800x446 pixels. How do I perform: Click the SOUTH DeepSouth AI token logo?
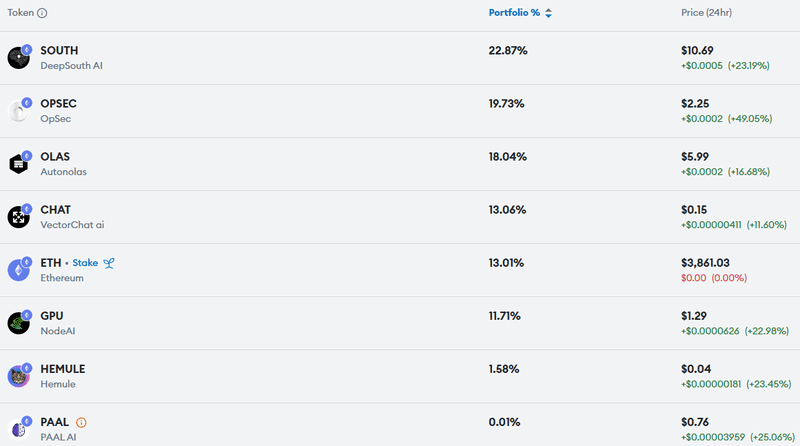[x=18, y=58]
